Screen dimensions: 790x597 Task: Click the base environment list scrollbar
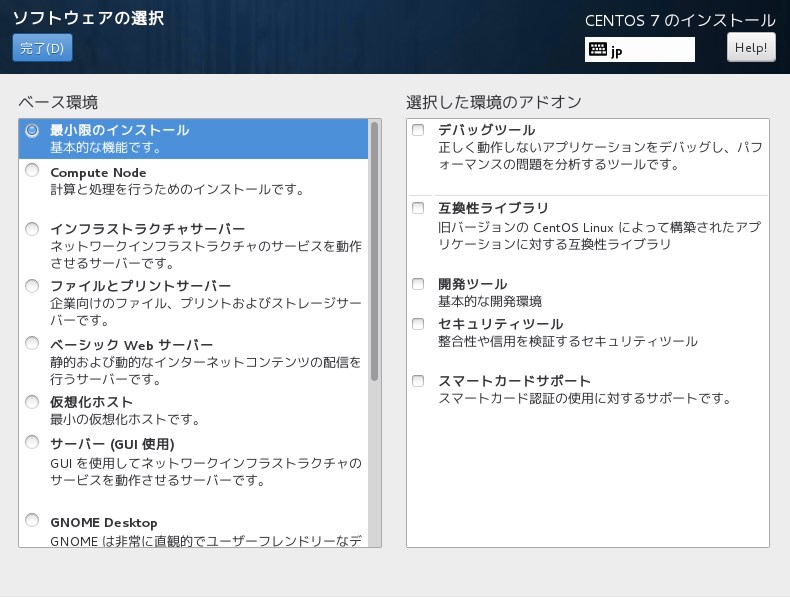click(374, 251)
